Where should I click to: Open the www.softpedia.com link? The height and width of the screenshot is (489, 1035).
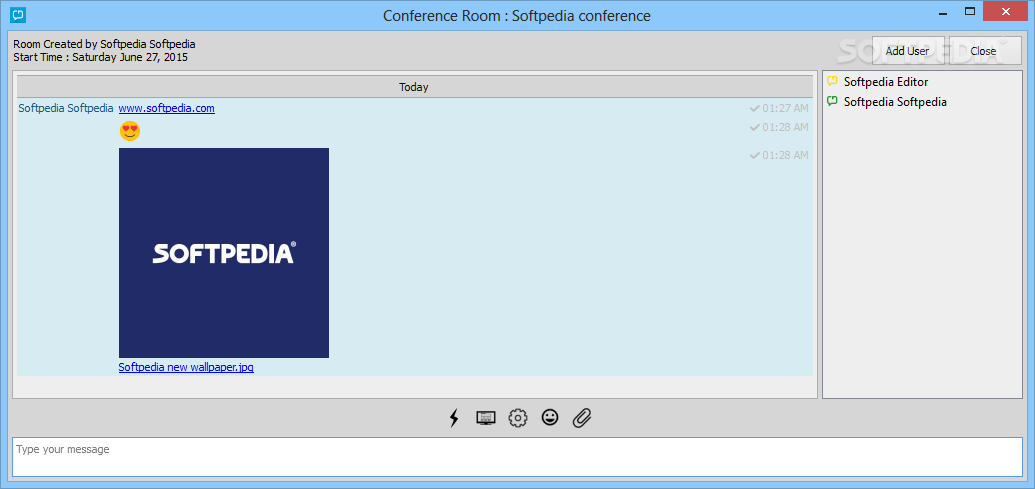166,108
